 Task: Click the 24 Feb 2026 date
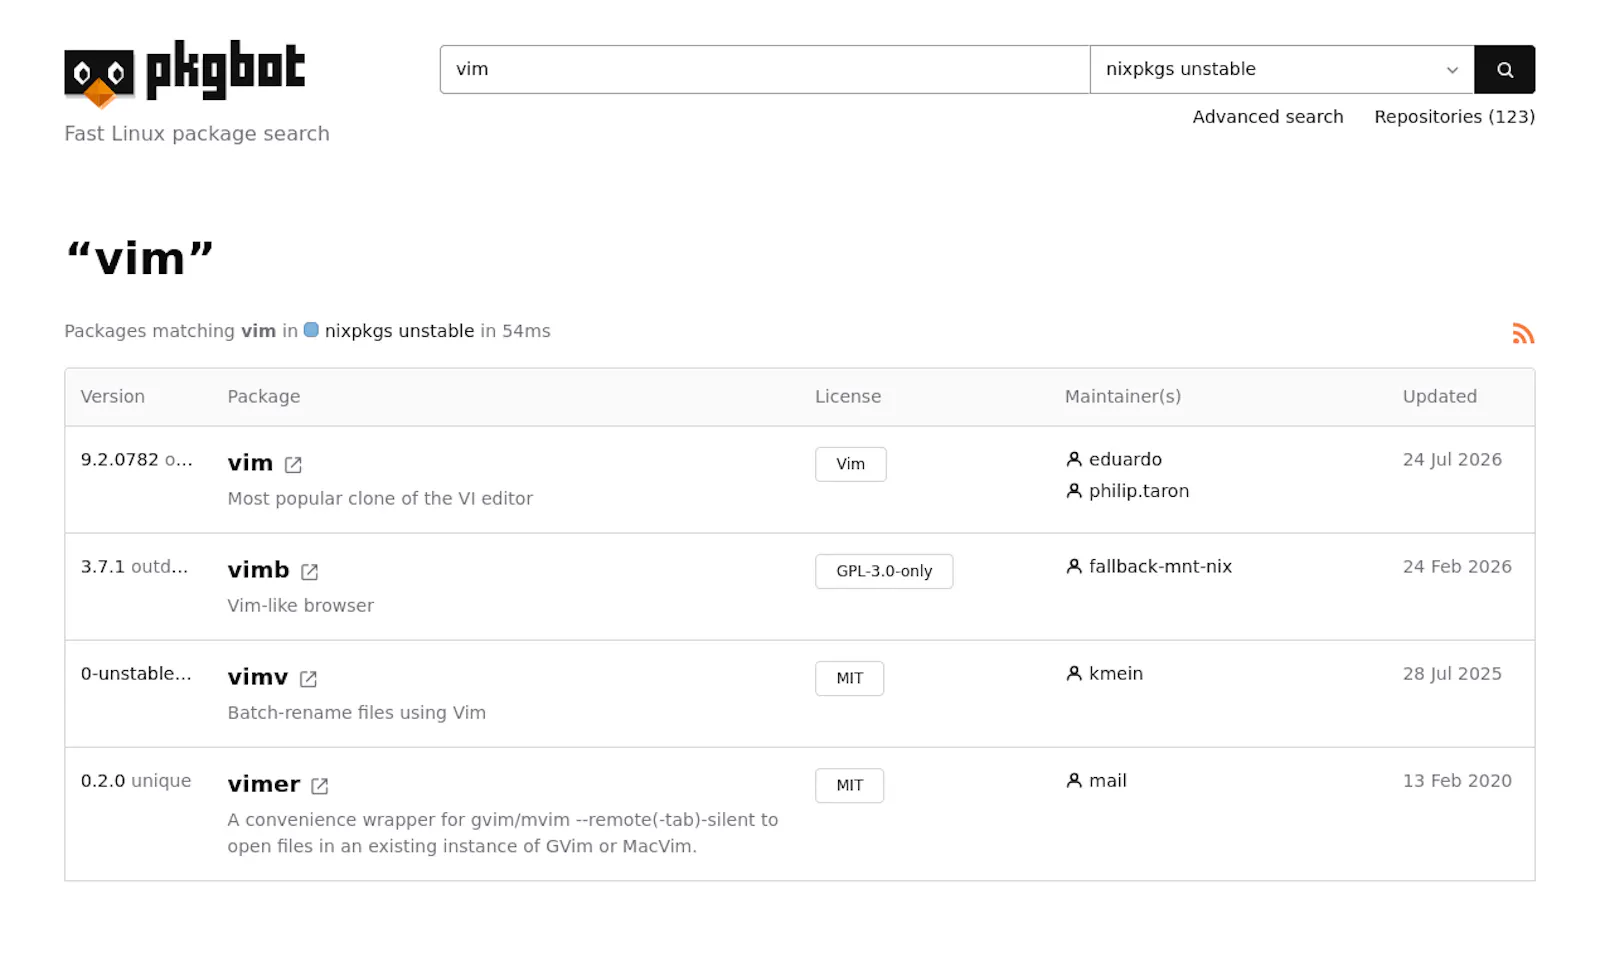pyautogui.click(x=1457, y=566)
